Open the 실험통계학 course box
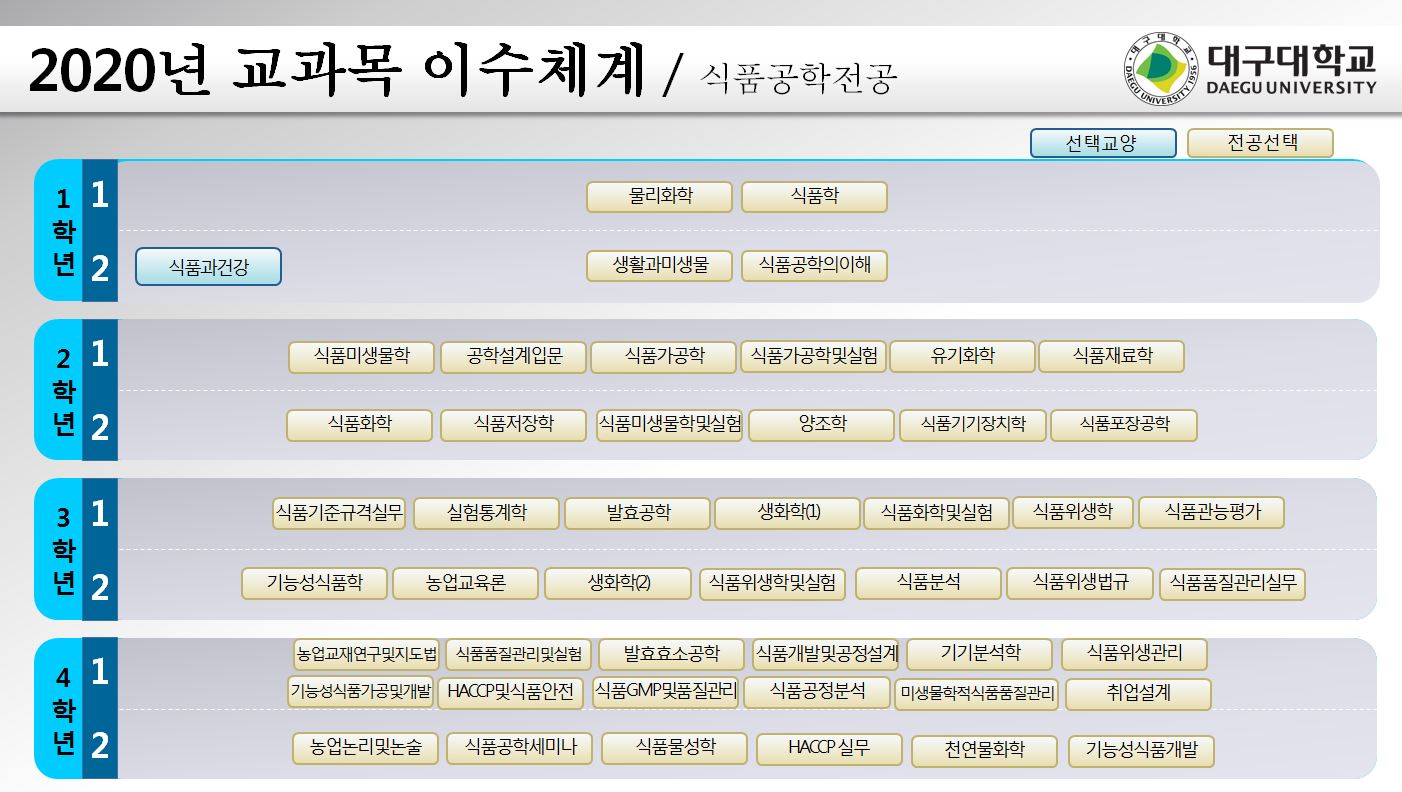This screenshot has height=792, width=1402. (485, 514)
